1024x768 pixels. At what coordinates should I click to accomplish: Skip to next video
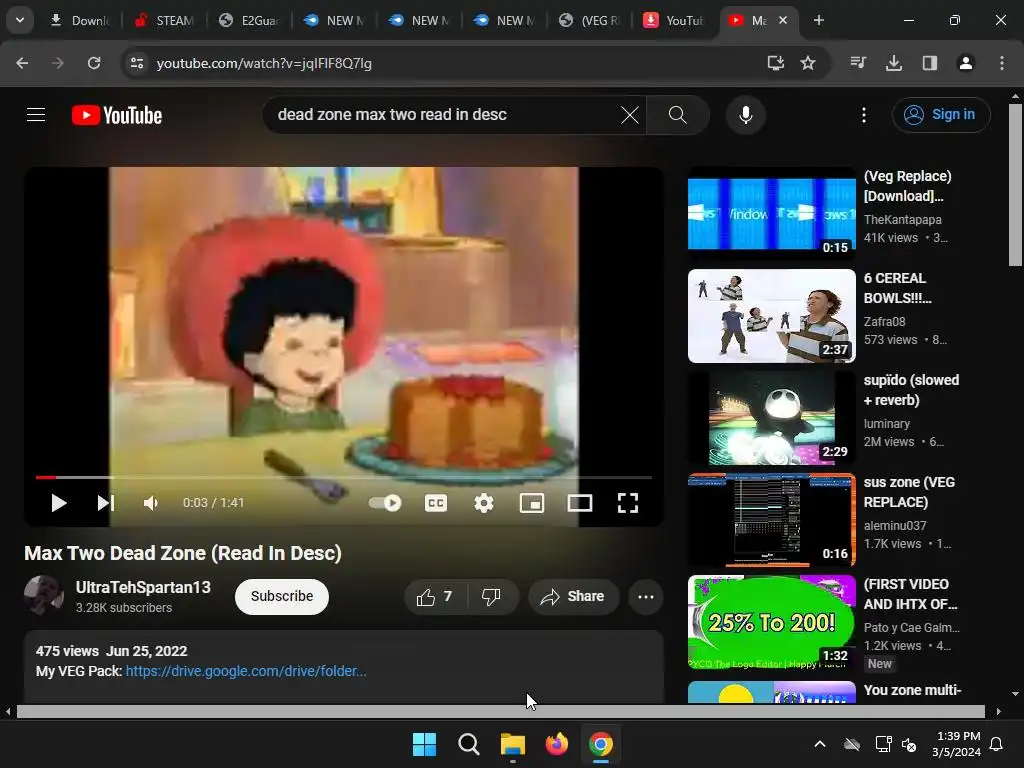(x=105, y=503)
